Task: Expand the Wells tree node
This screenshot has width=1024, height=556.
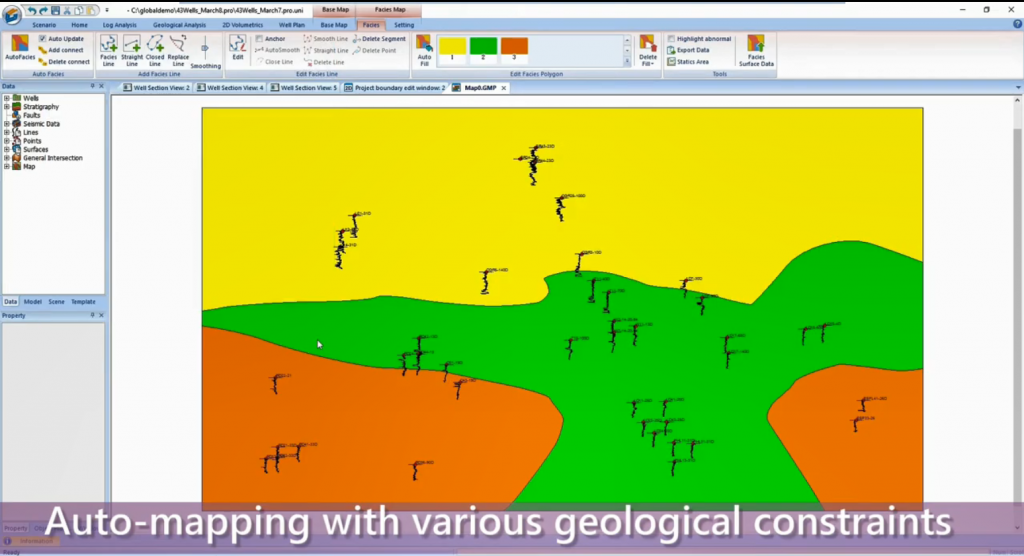Action: click(7, 98)
